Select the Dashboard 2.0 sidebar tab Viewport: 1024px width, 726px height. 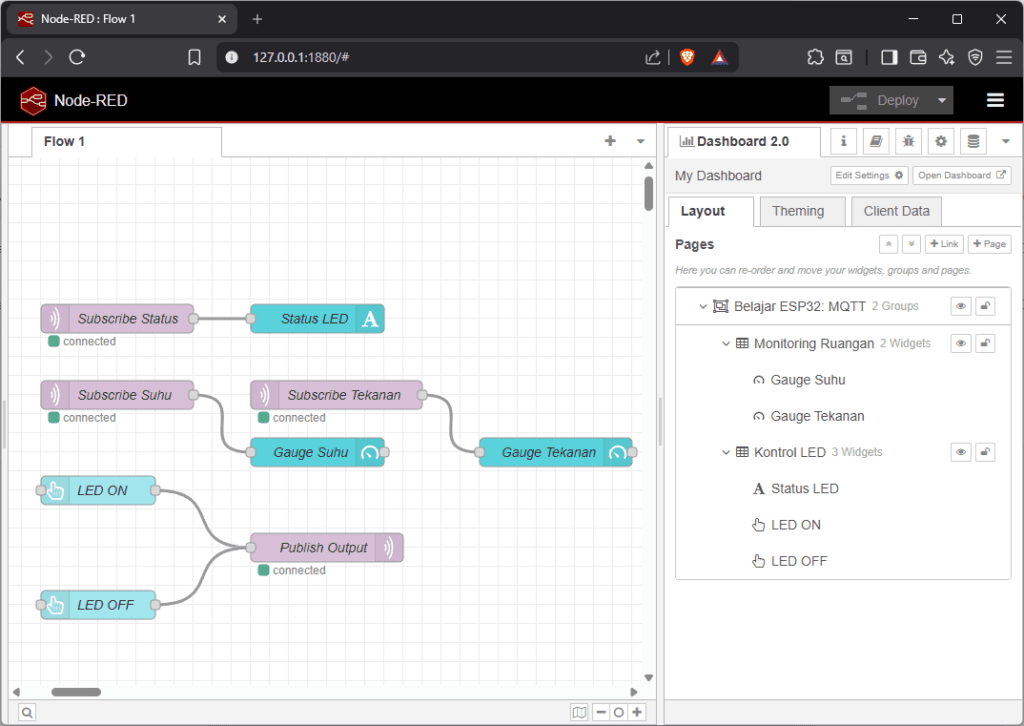click(743, 142)
